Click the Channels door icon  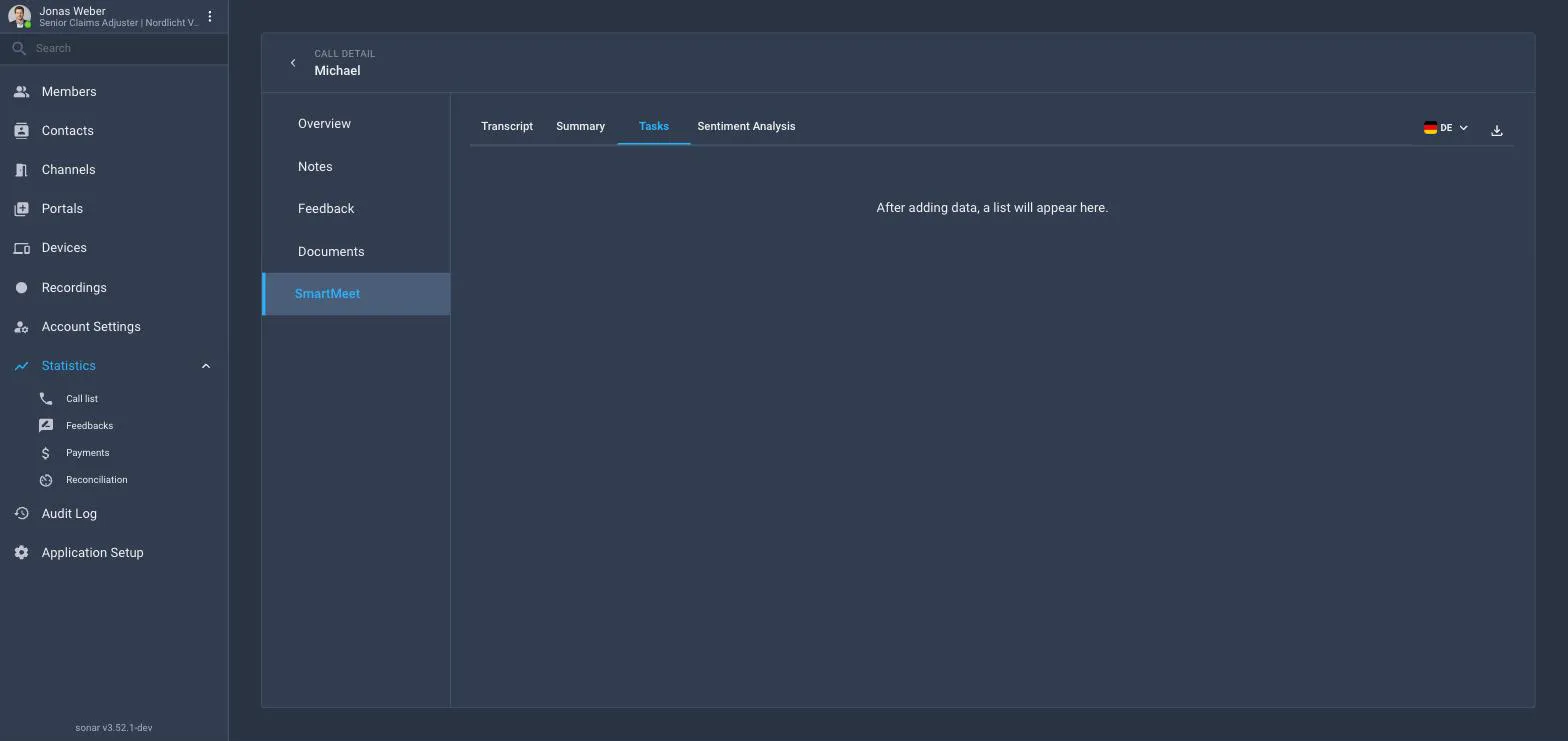pos(21,170)
